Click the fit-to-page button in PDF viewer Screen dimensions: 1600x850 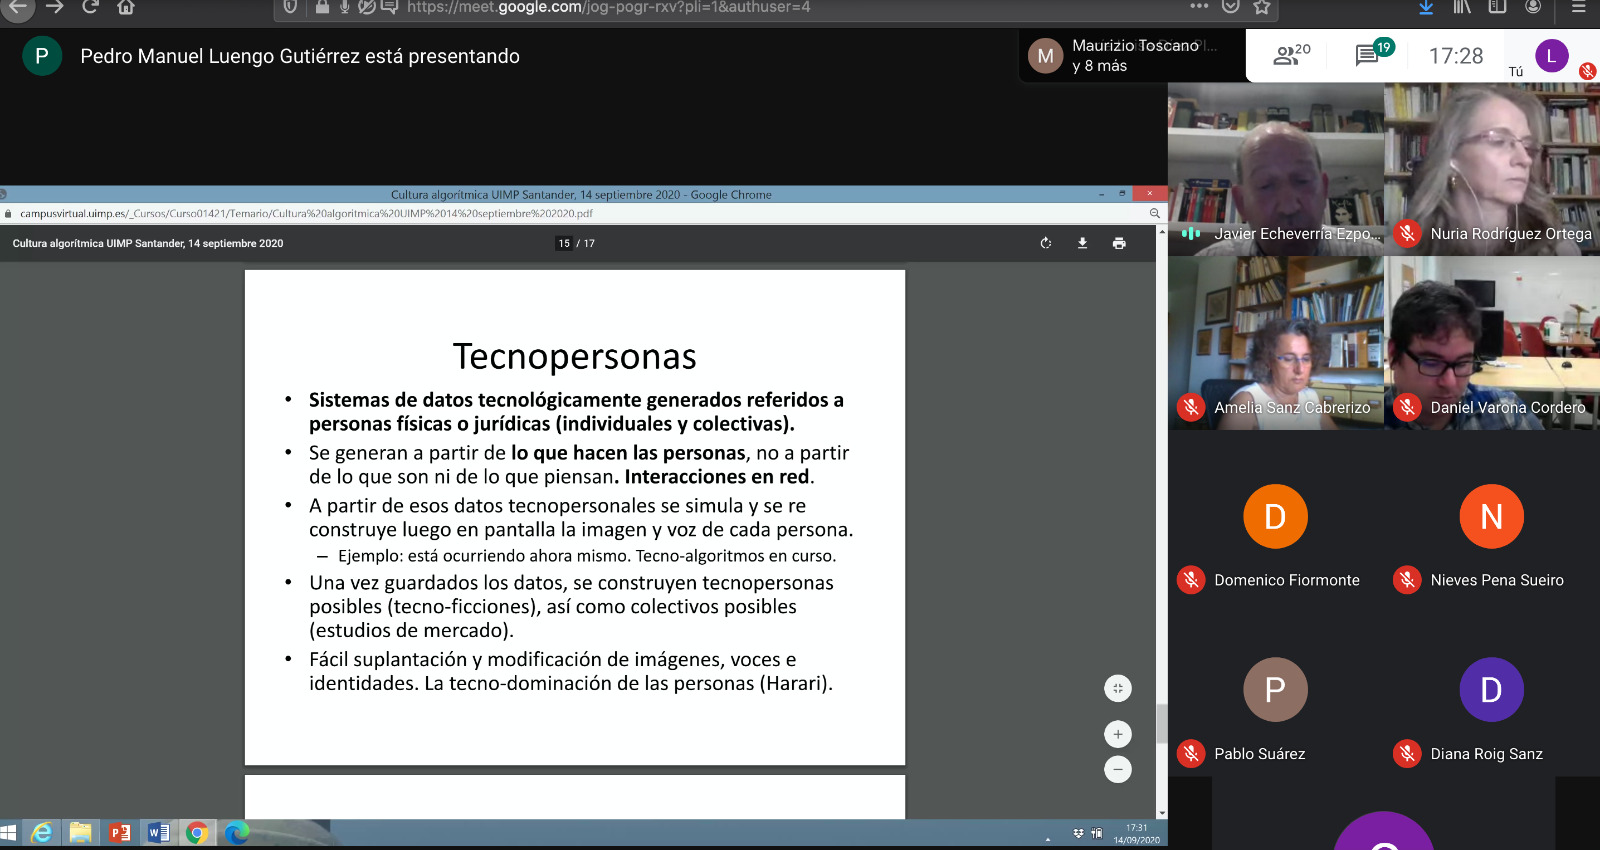1118,688
